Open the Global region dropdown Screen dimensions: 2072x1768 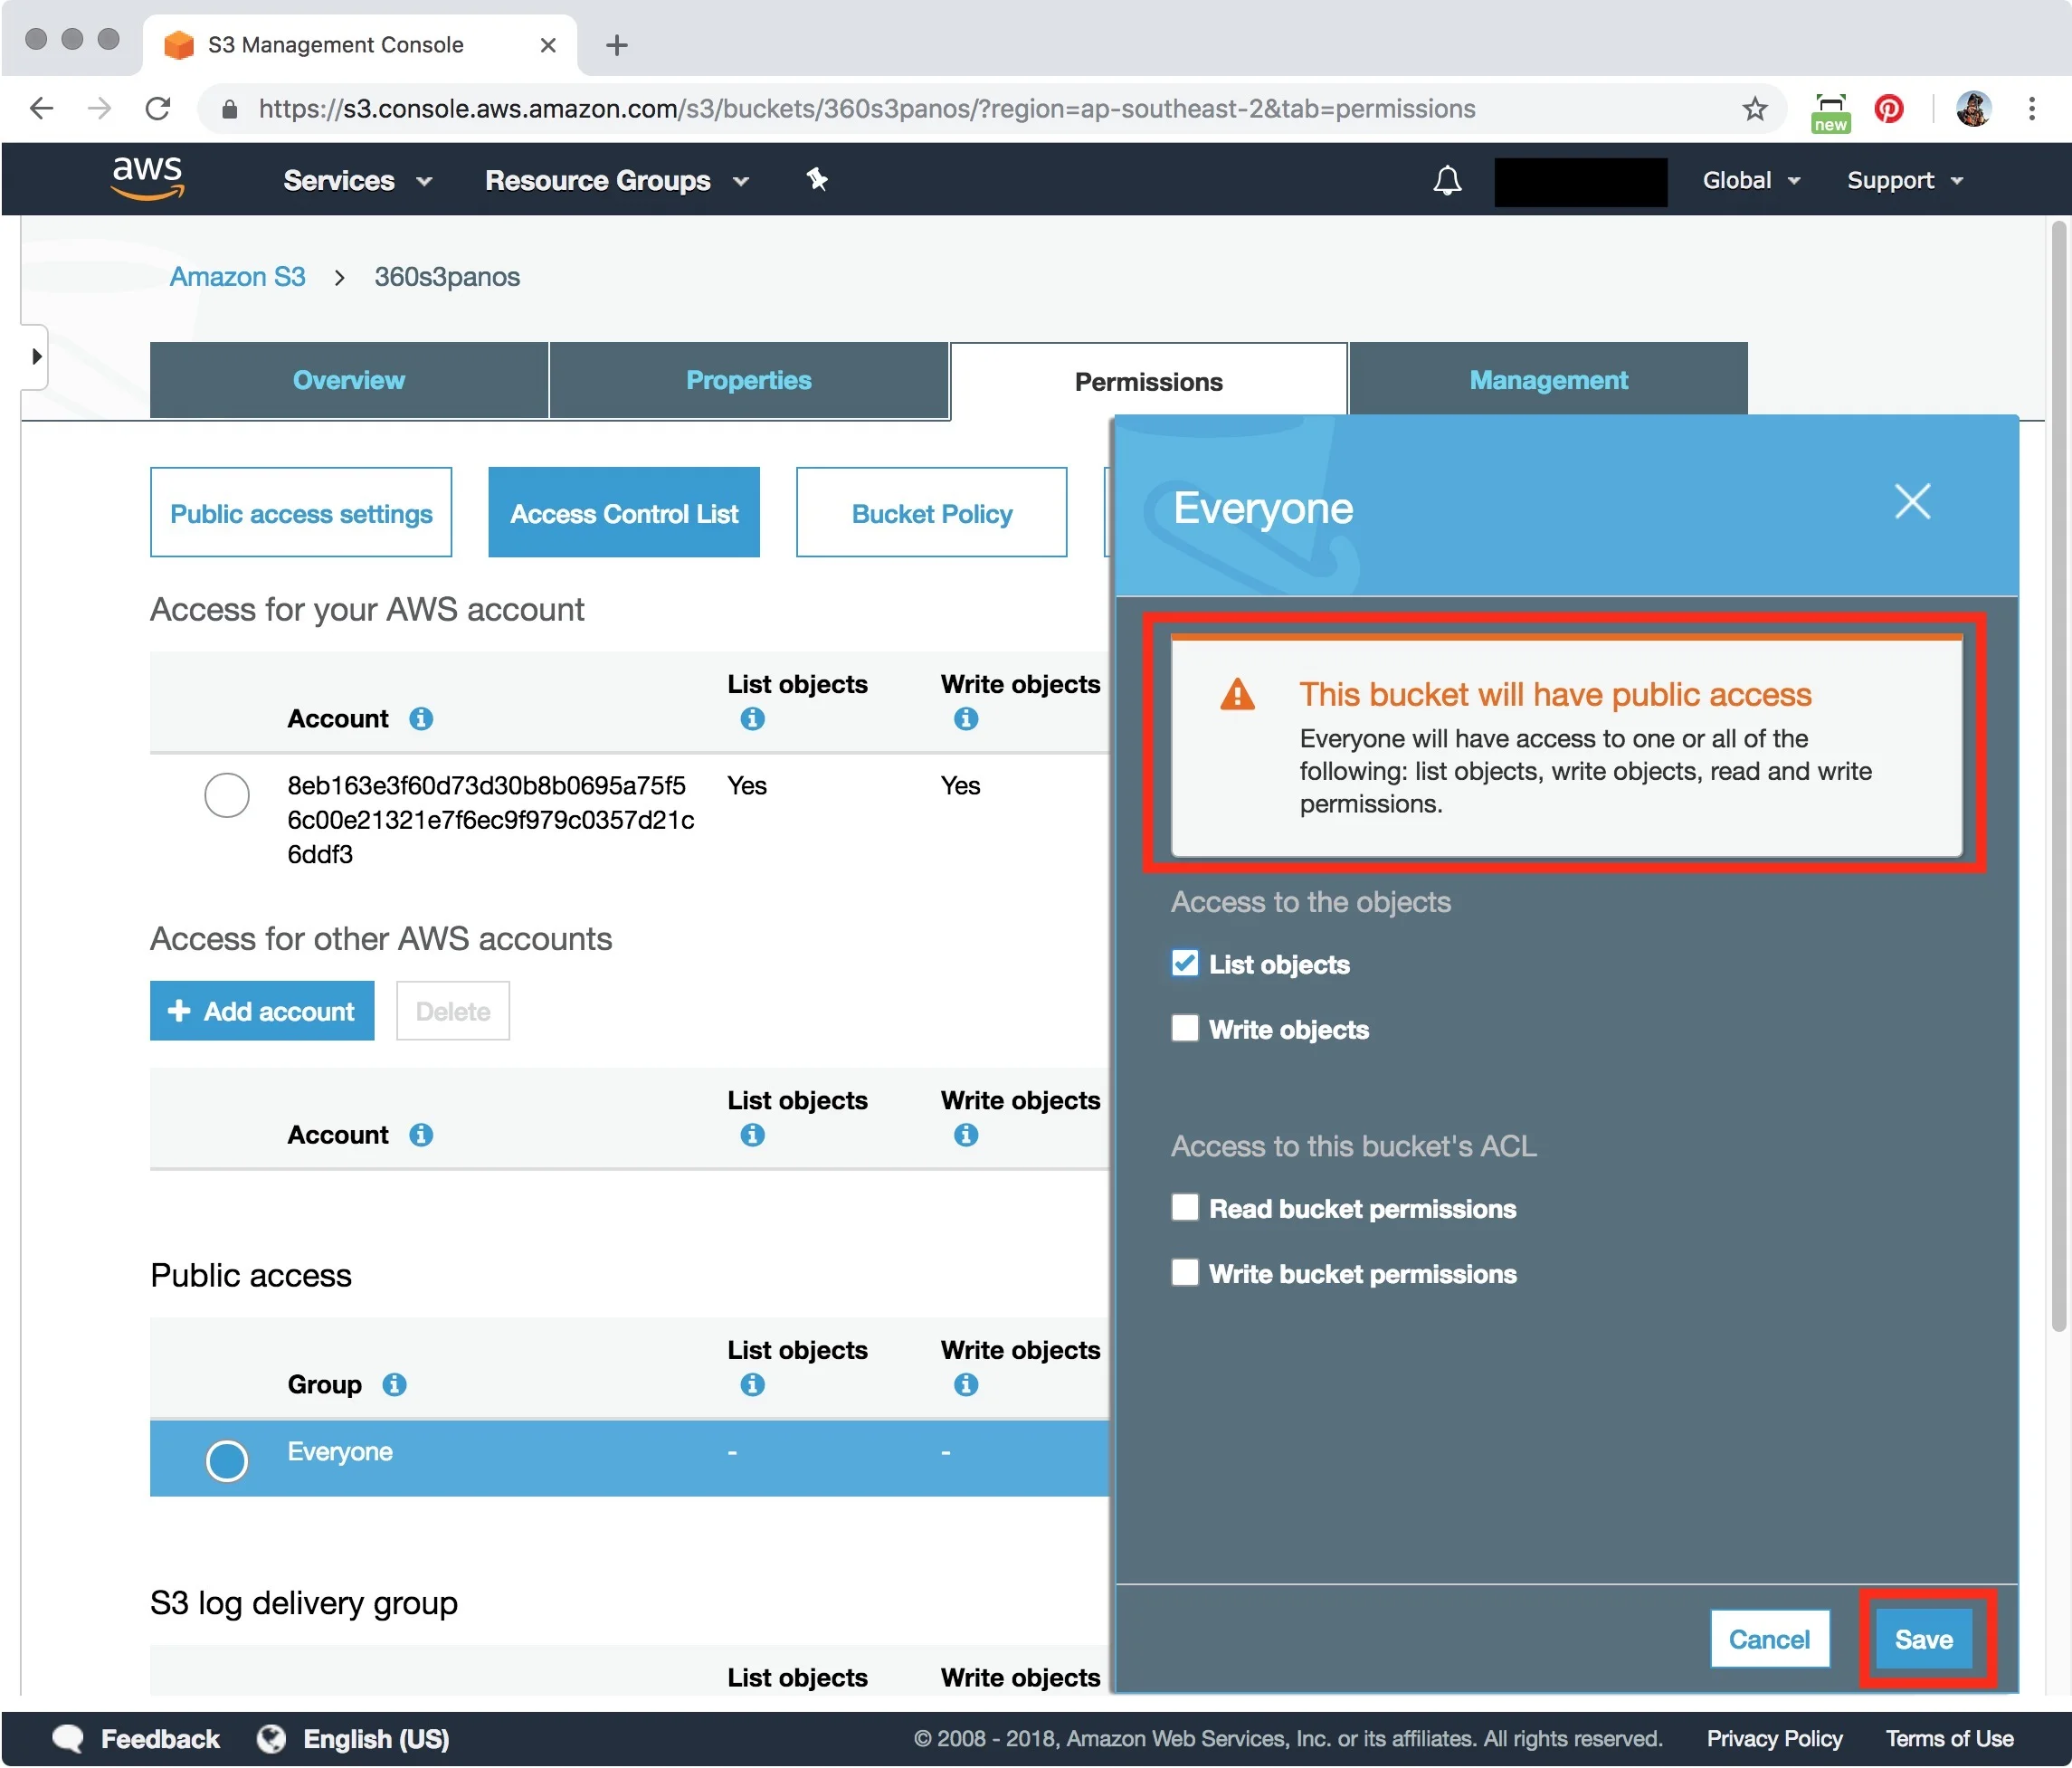(1751, 180)
